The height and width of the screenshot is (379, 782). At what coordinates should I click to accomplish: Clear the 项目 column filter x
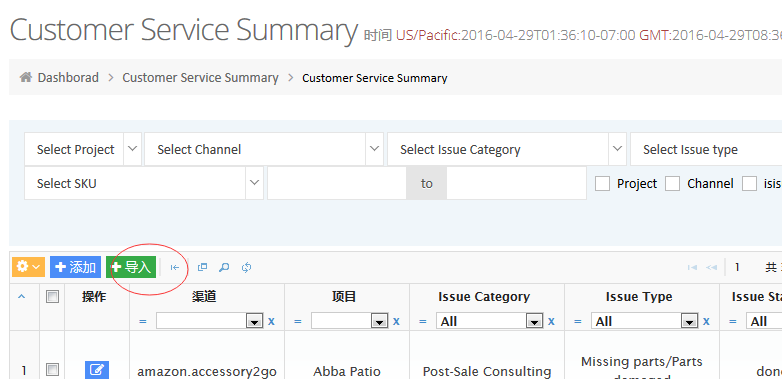click(x=396, y=321)
